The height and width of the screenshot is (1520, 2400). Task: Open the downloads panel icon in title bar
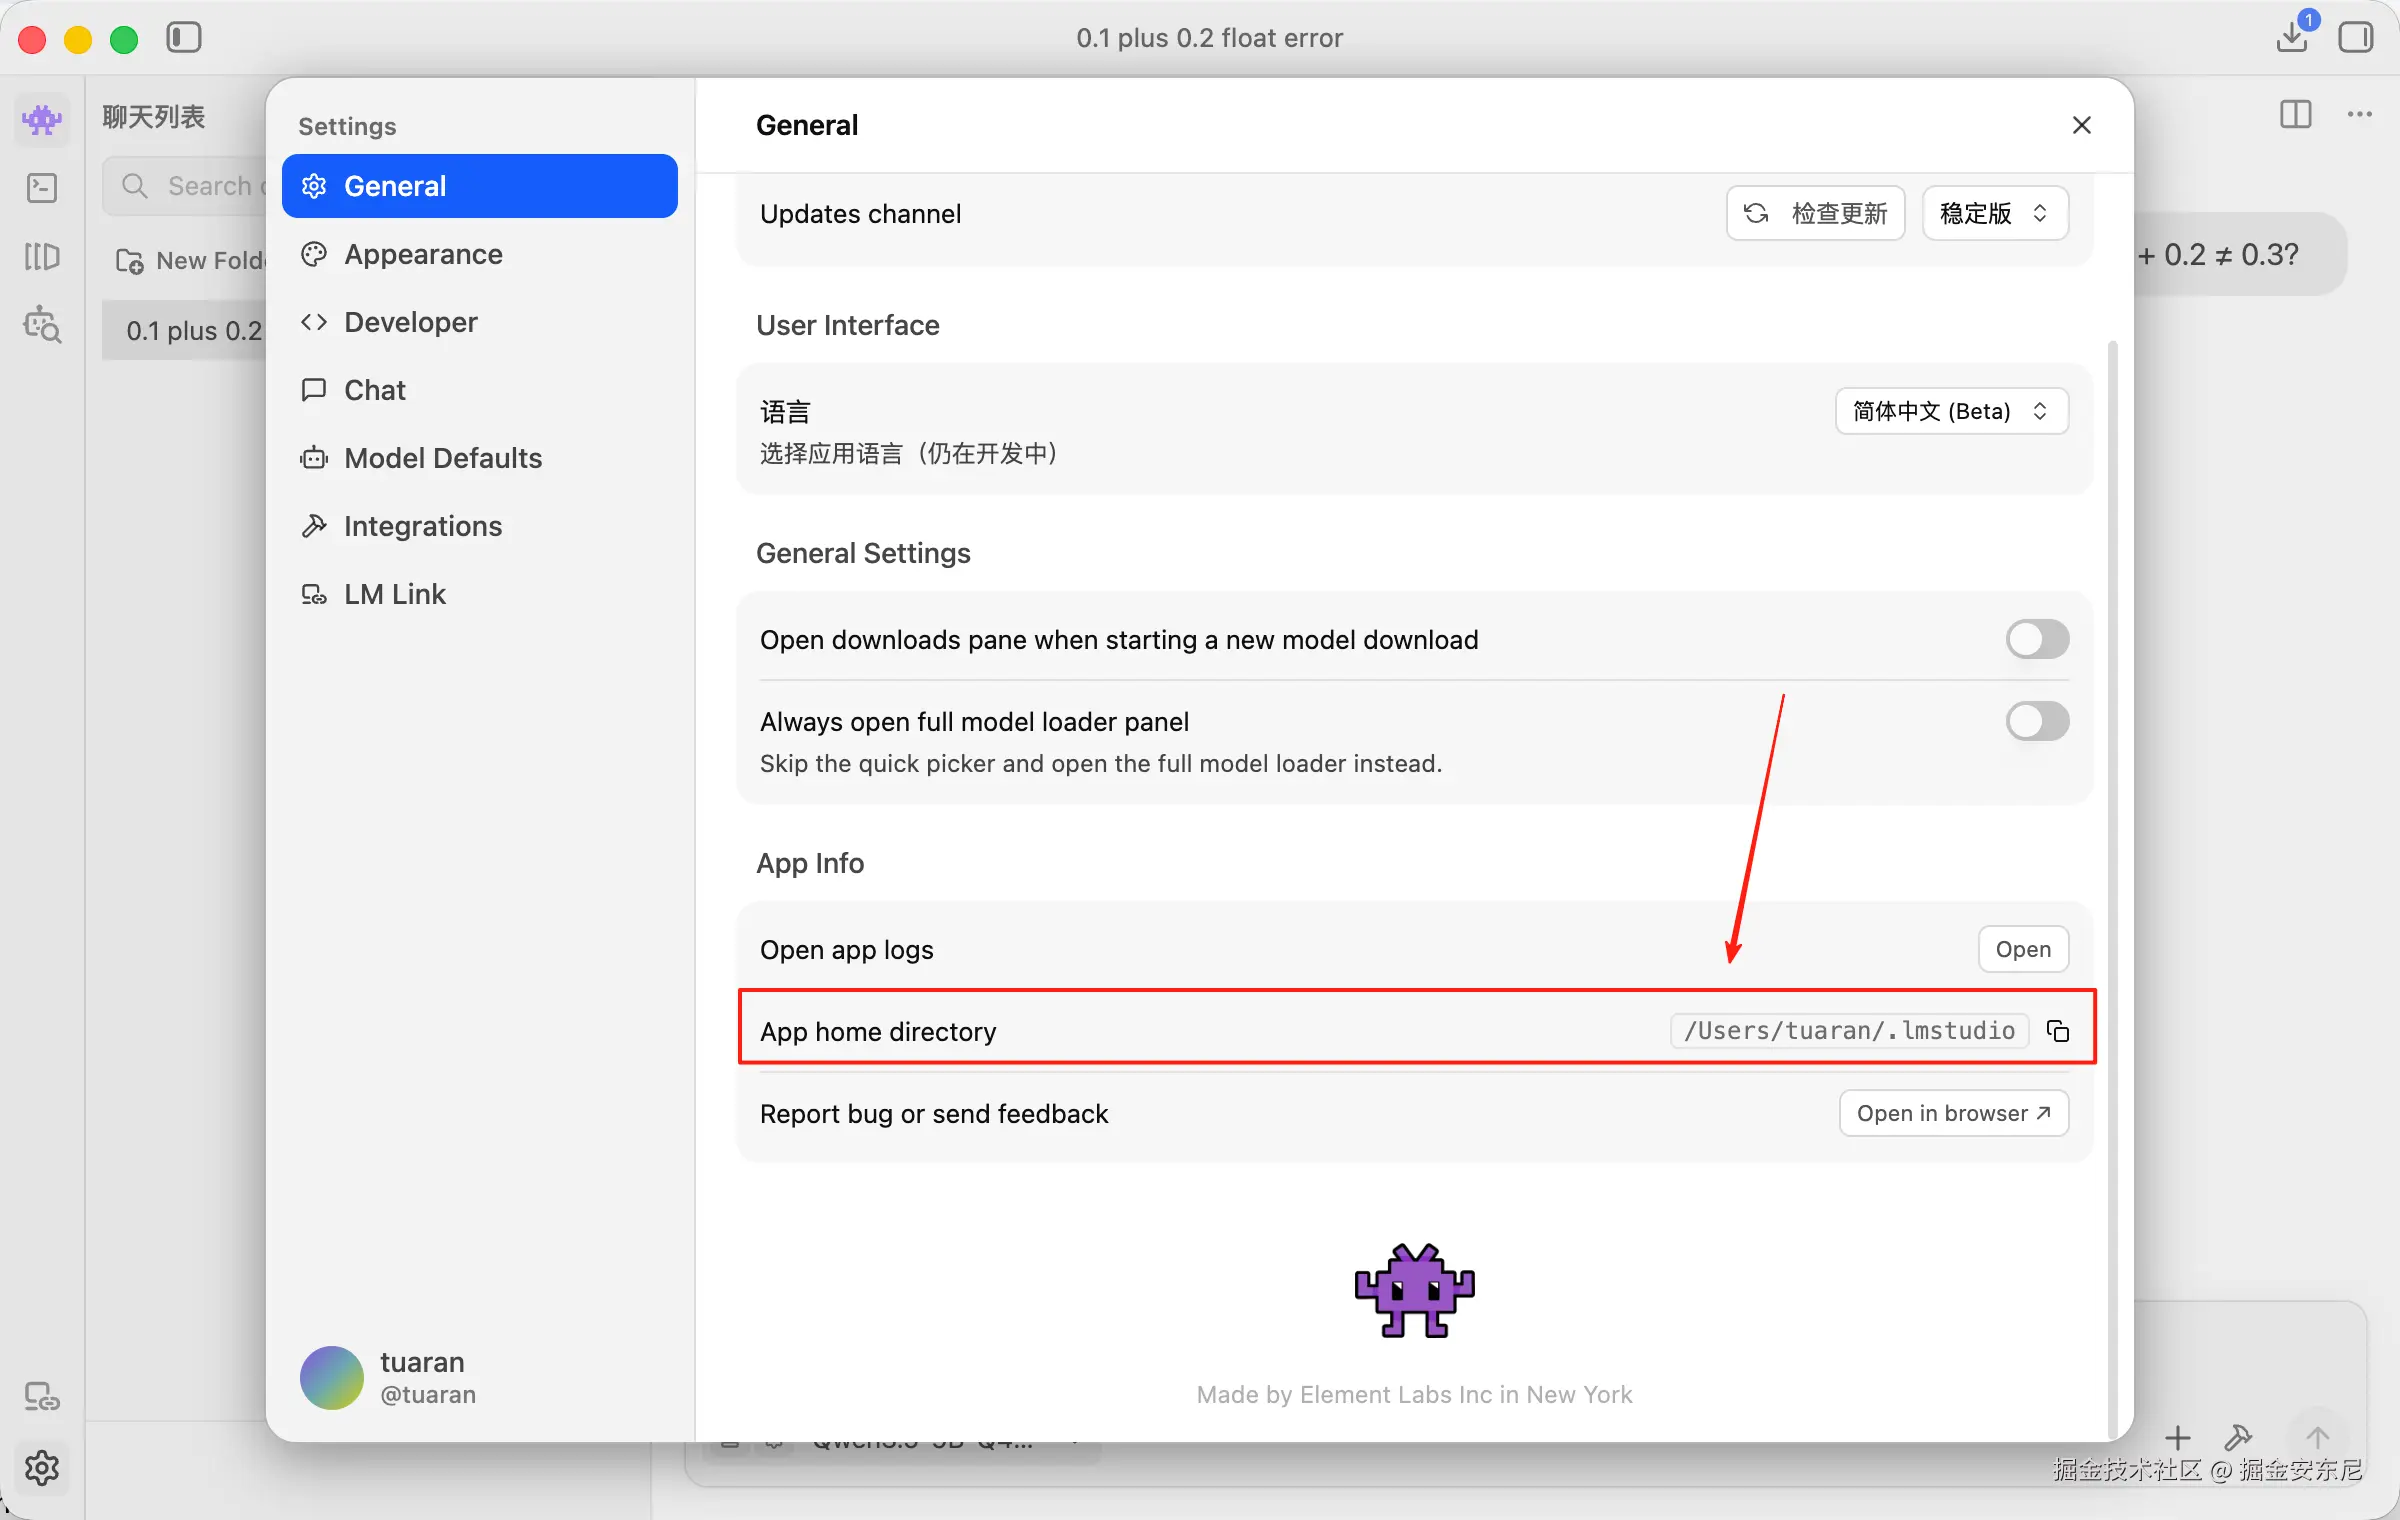click(x=2292, y=37)
